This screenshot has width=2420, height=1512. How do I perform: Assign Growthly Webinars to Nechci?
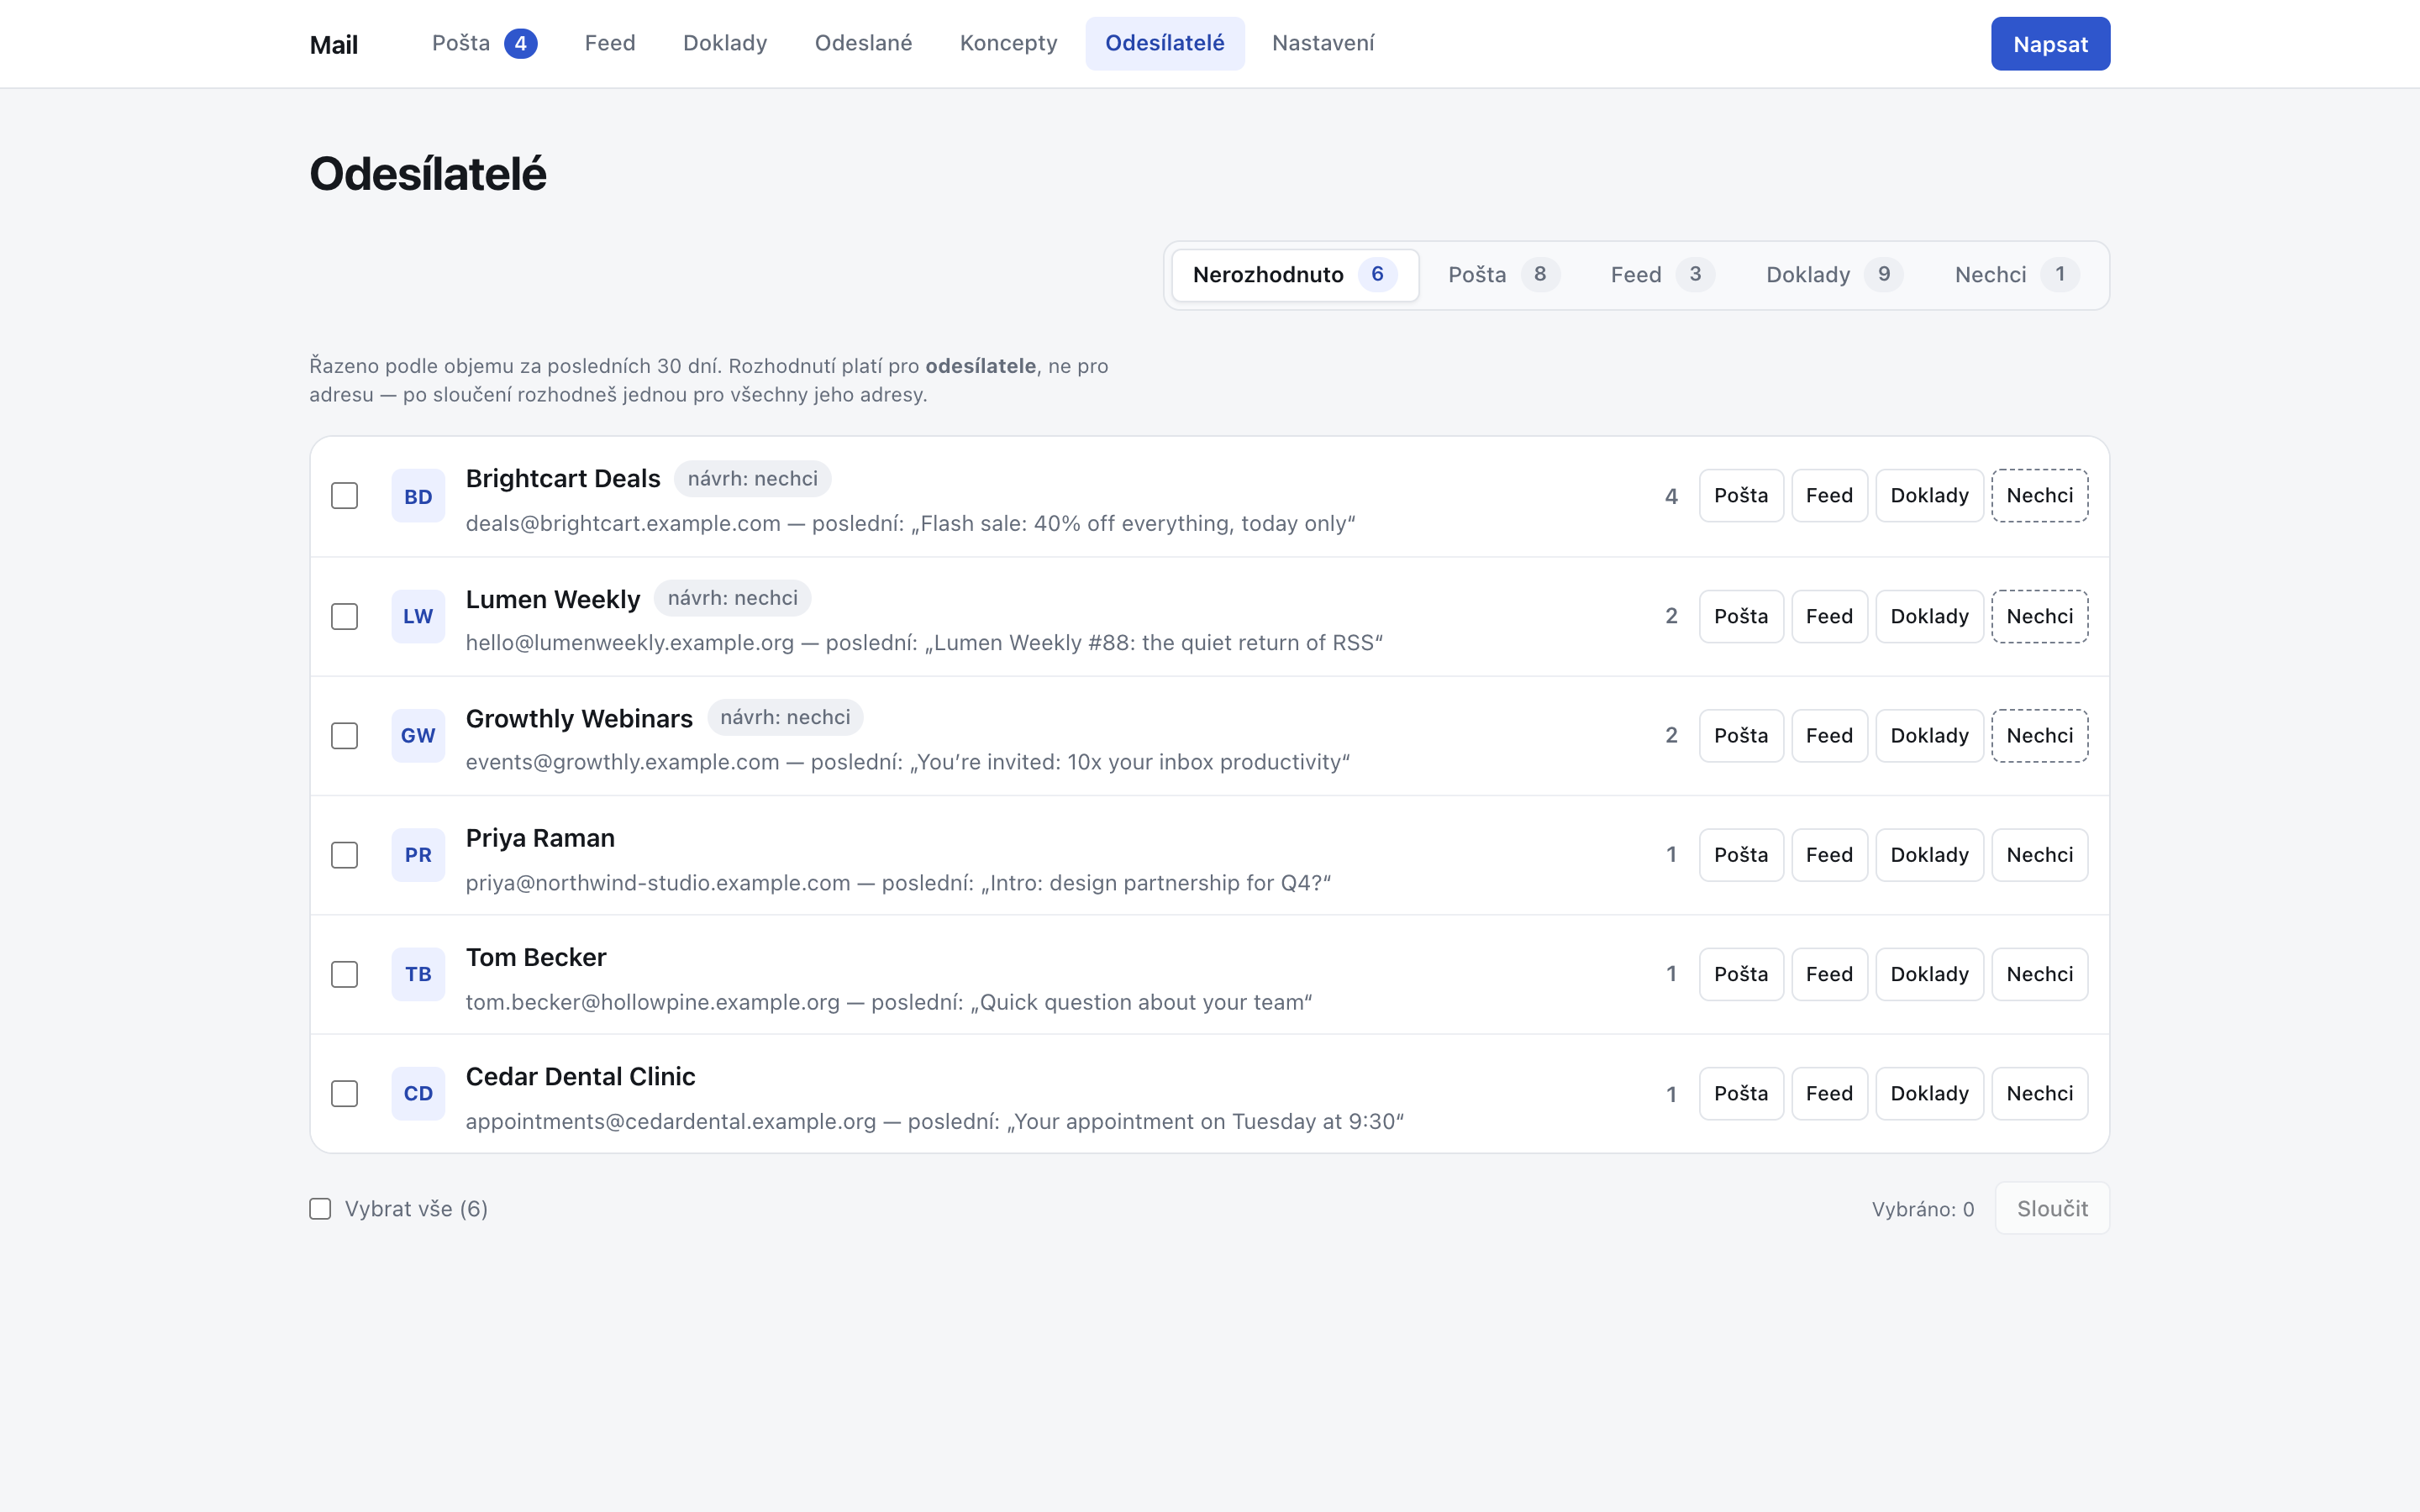(2040, 736)
